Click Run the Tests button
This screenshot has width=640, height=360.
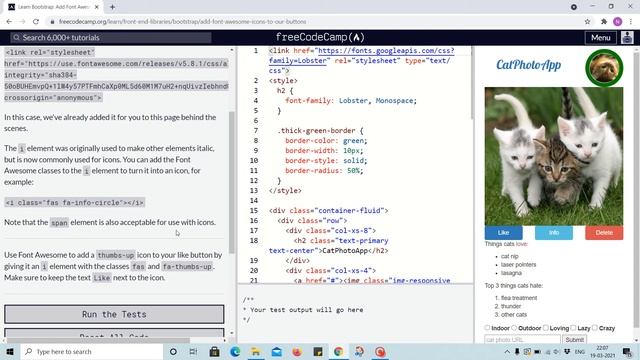(x=114, y=314)
